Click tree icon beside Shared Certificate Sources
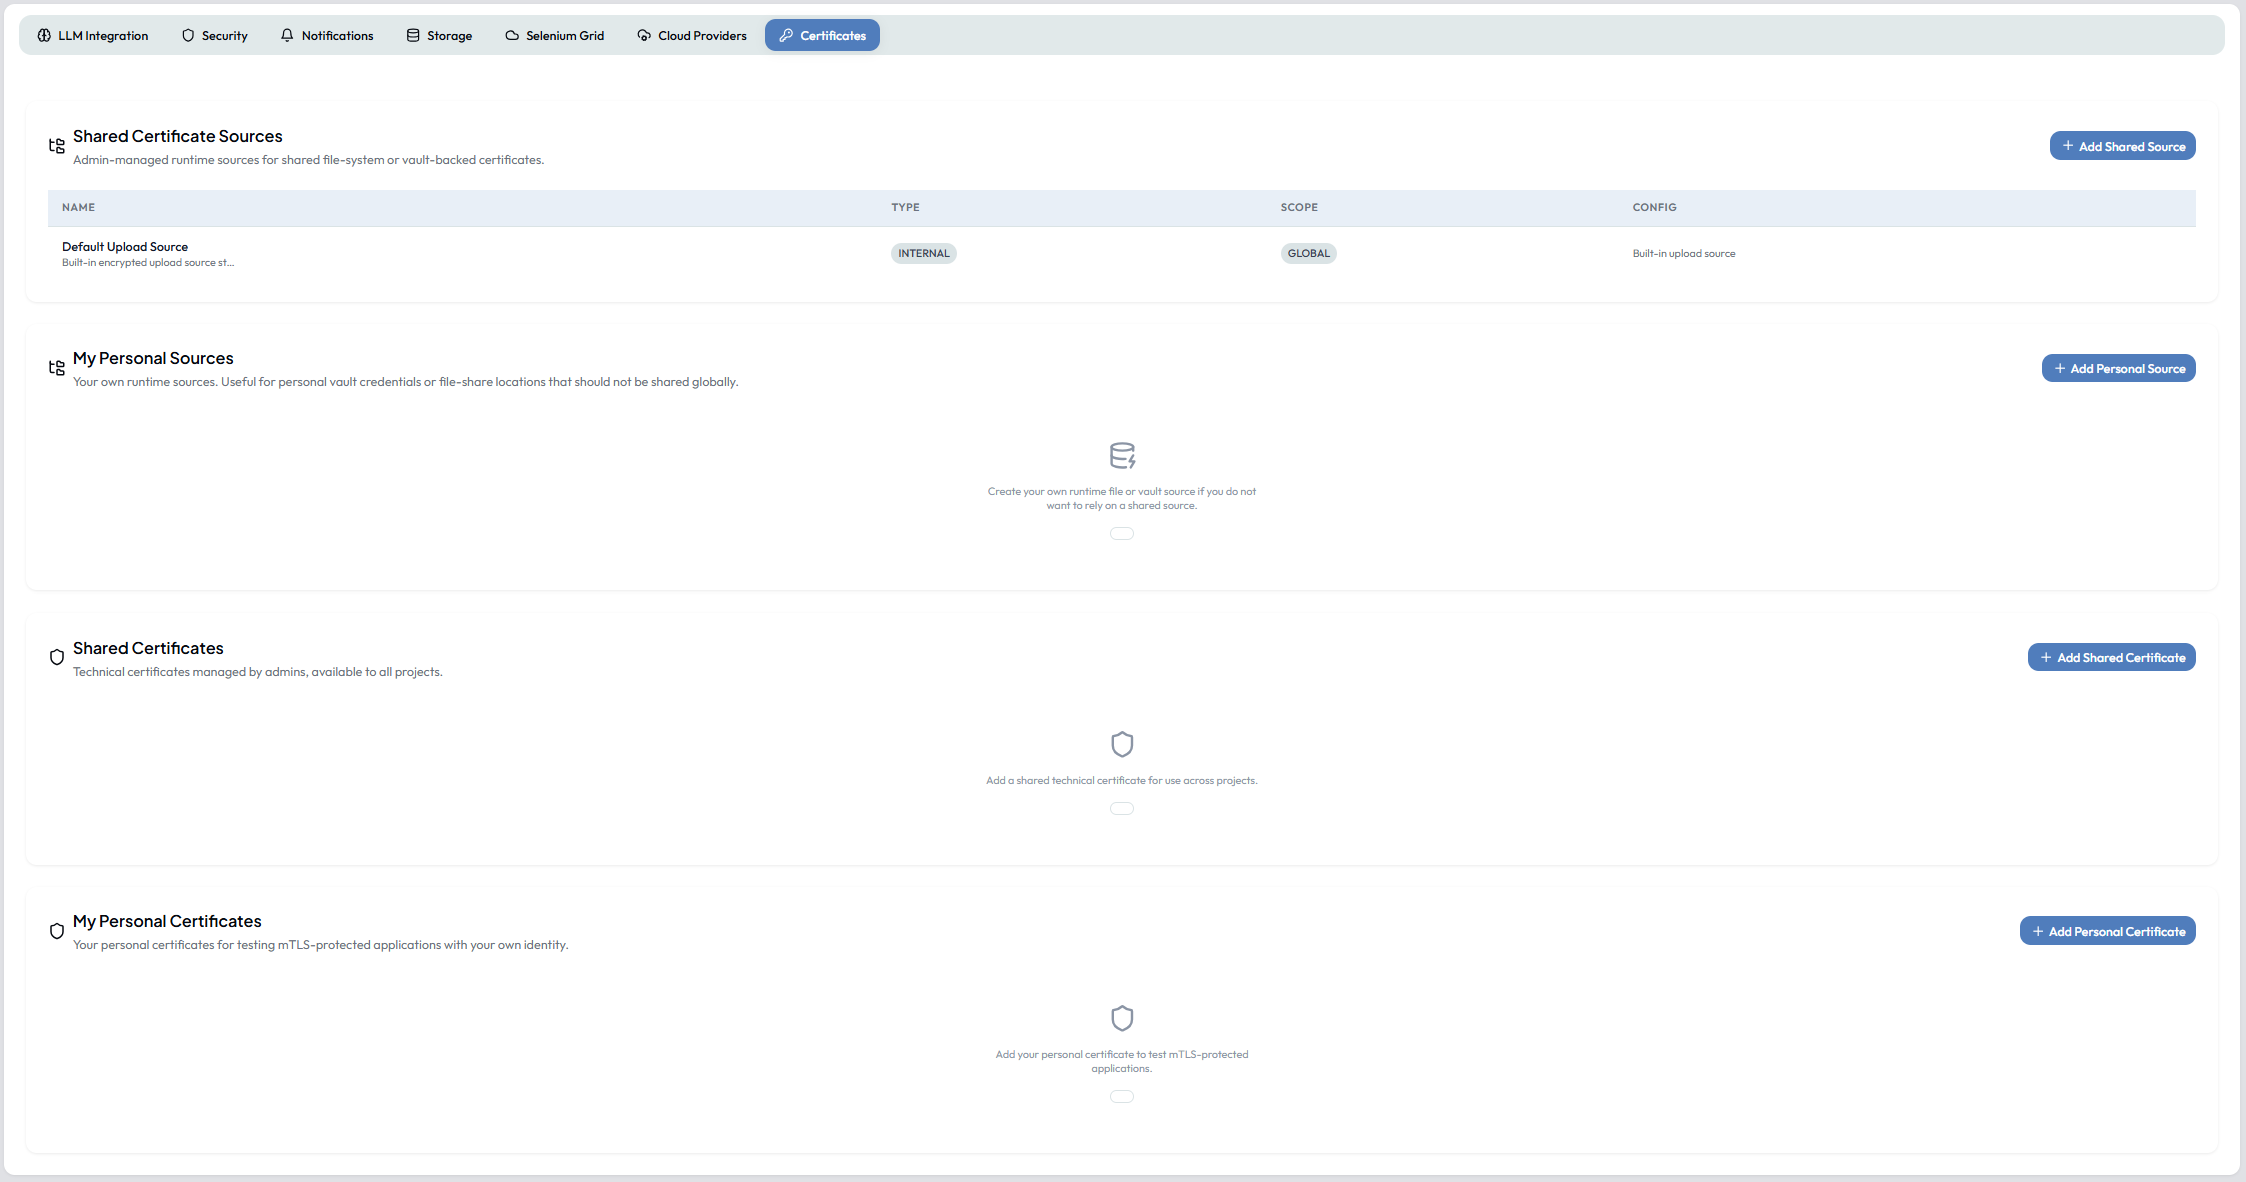Viewport: 2246px width, 1182px height. tap(57, 146)
